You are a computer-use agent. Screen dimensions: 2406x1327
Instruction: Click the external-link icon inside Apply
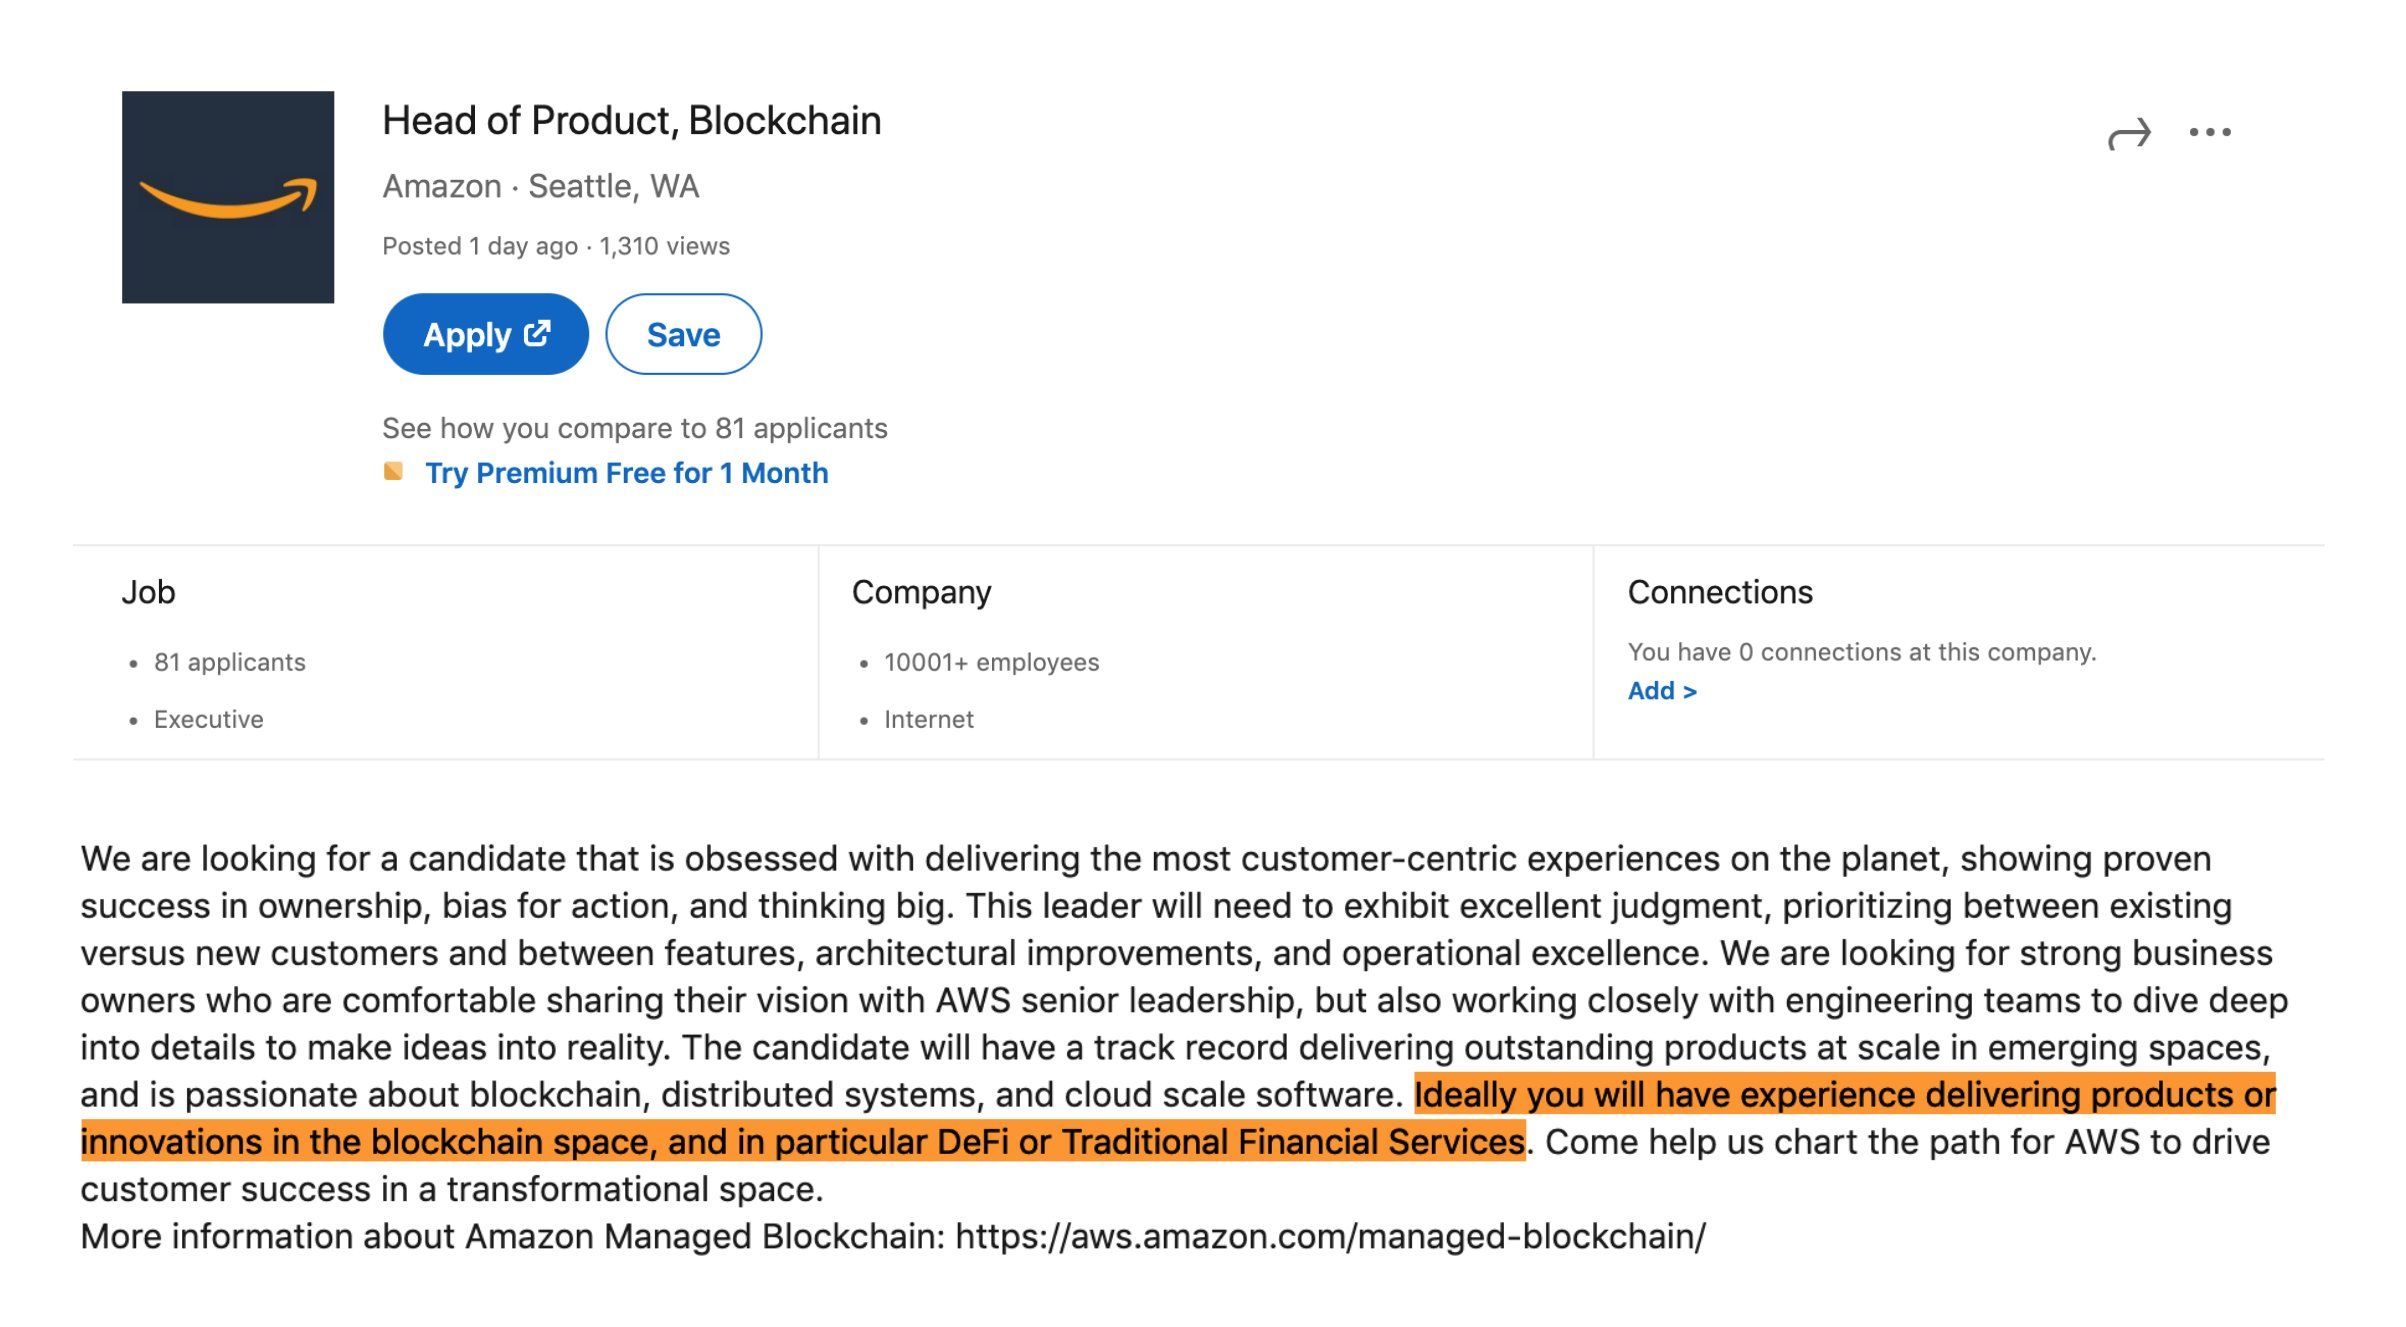click(537, 333)
